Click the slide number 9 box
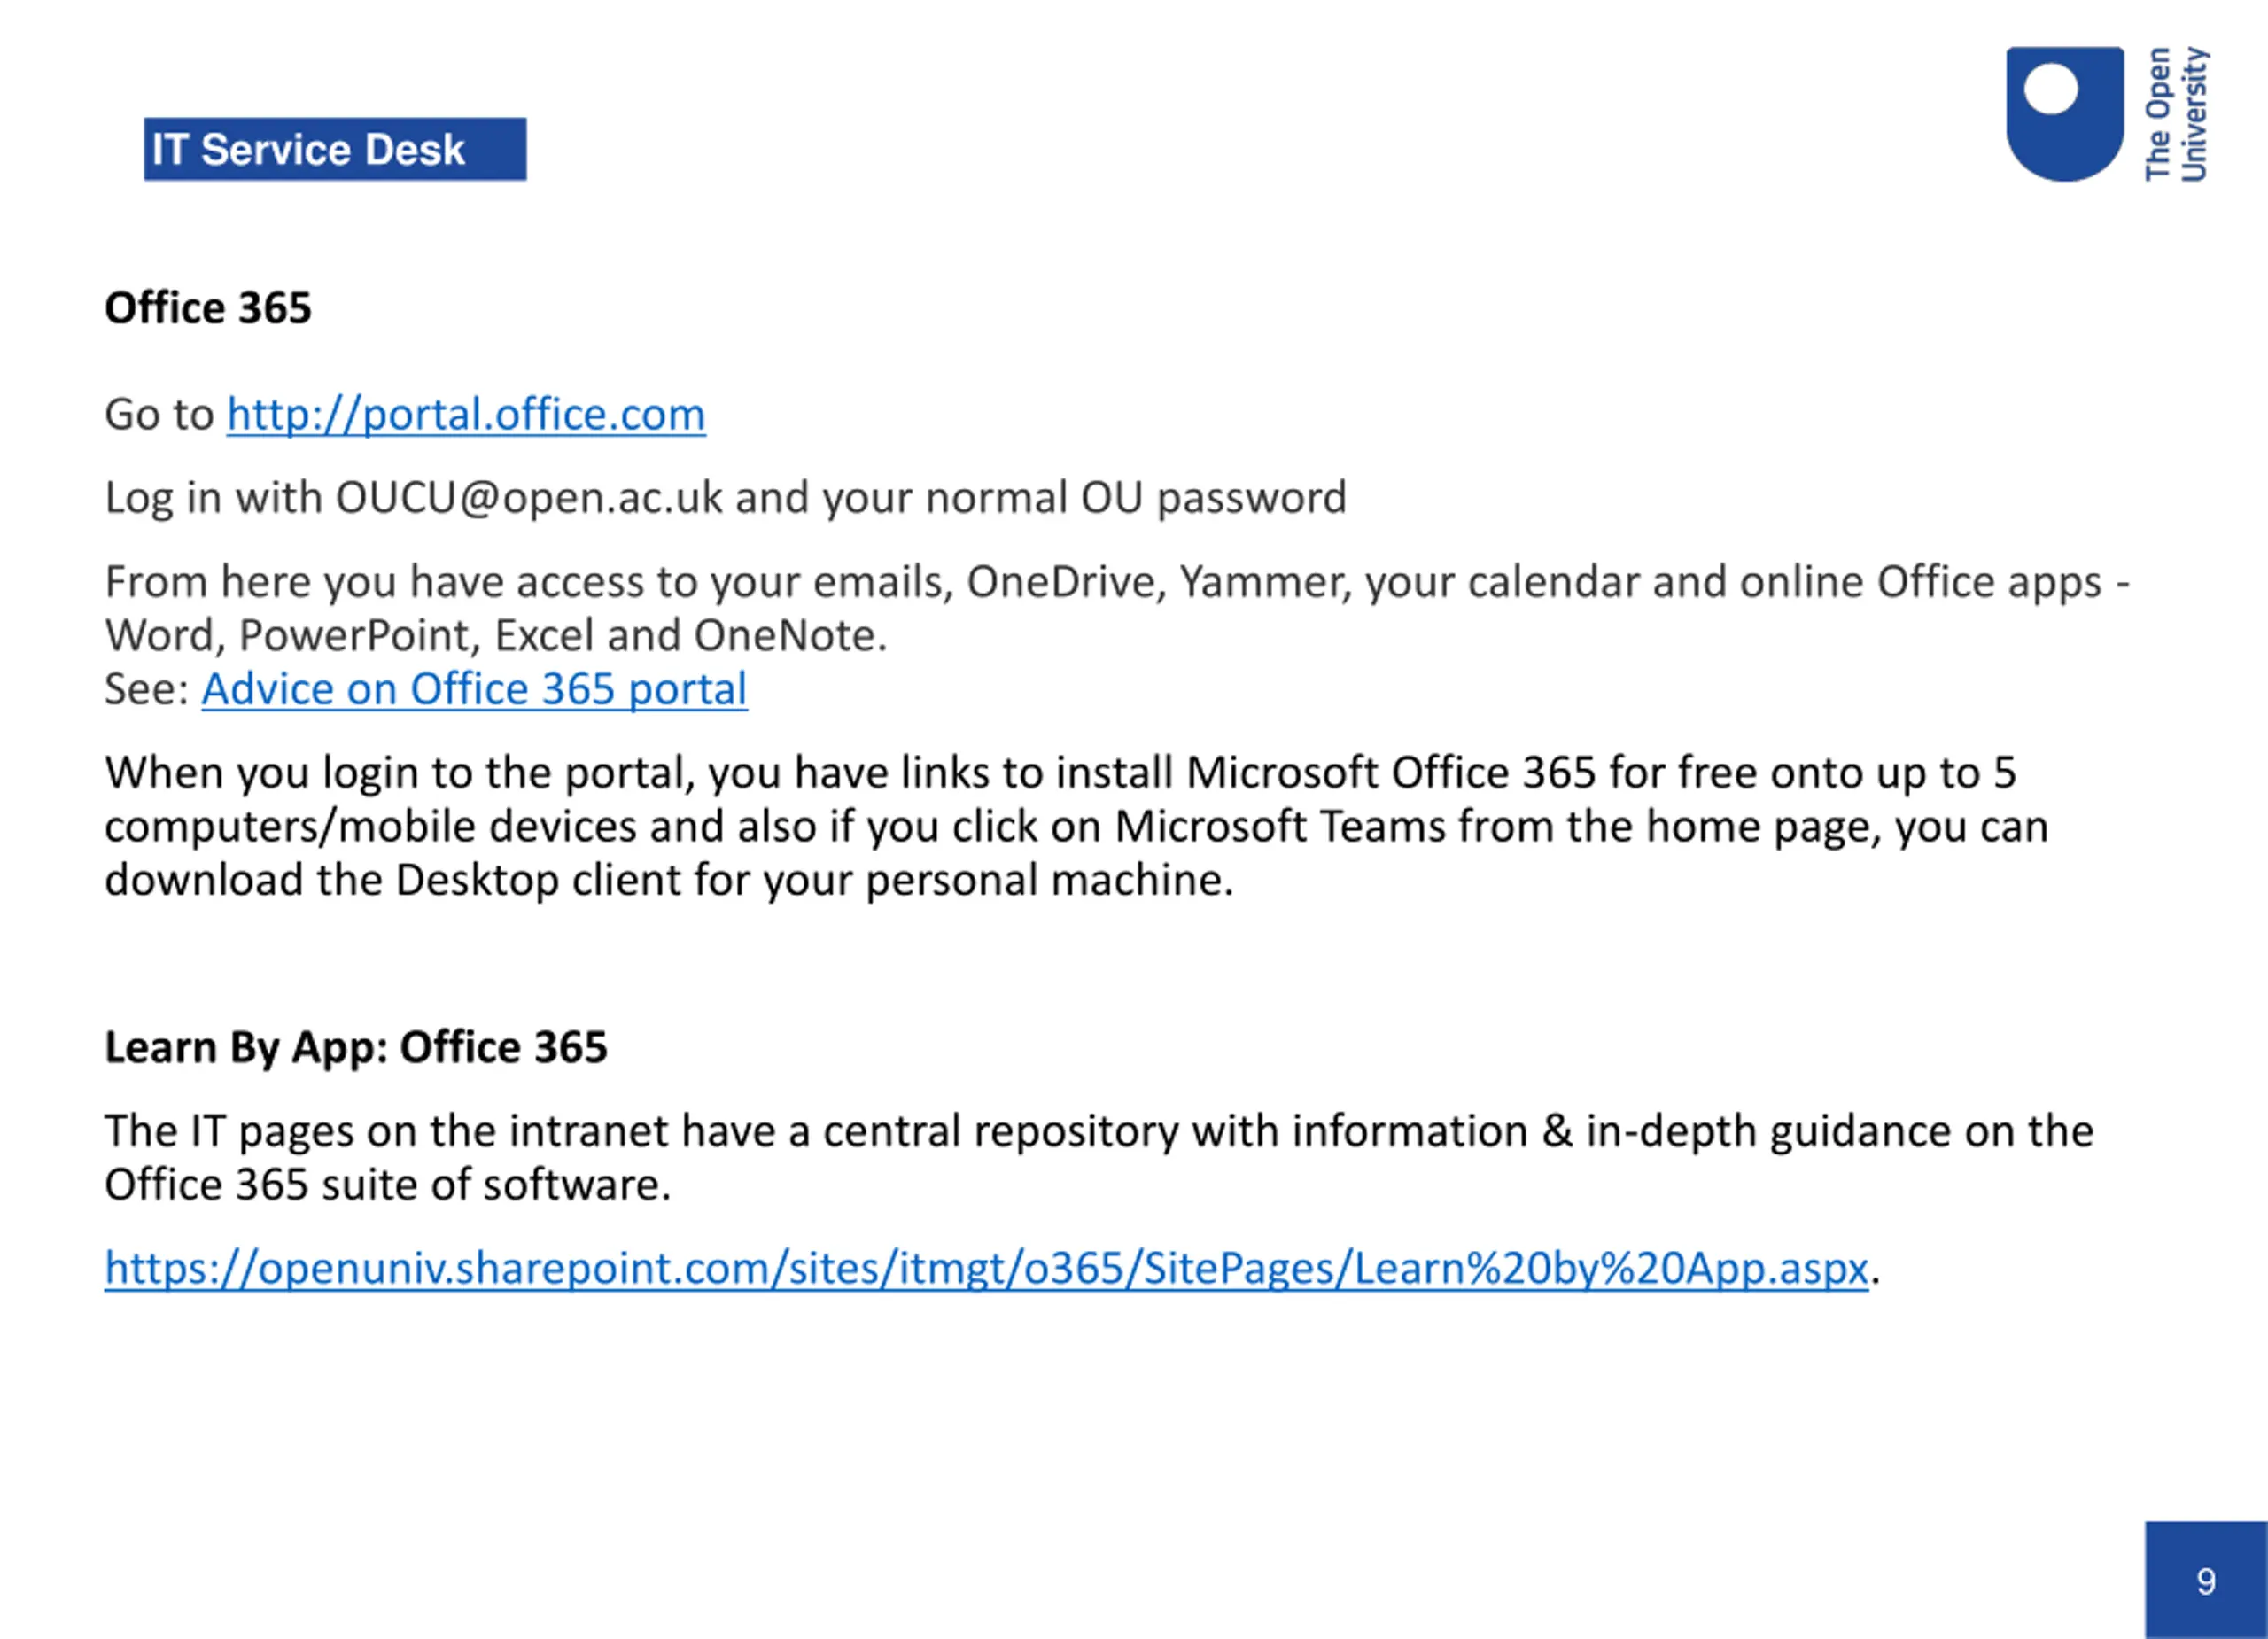Screen dimensions: 2268x1639 click(x=2206, y=1580)
